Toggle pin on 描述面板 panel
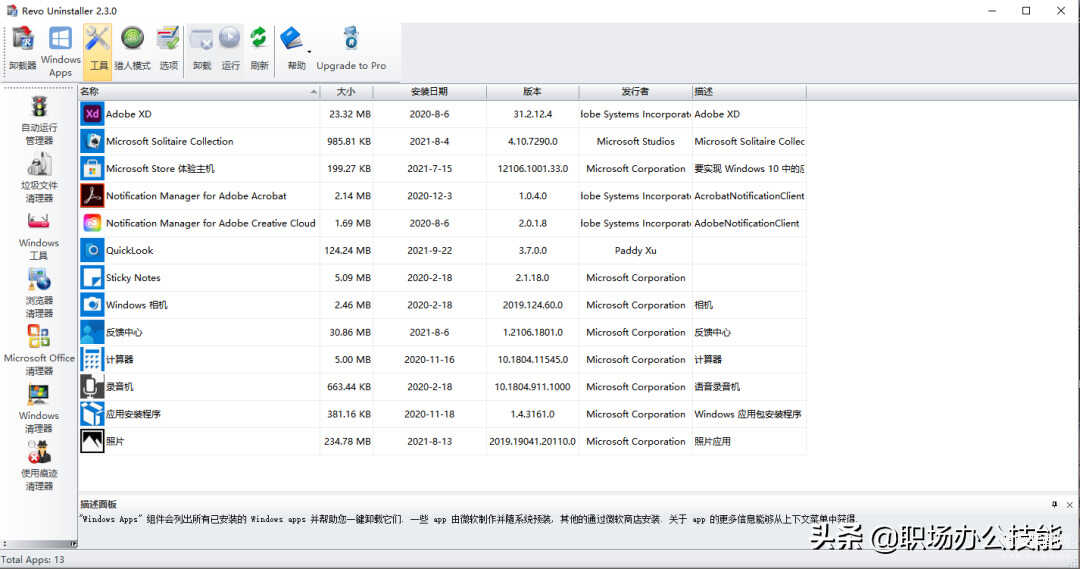The image size is (1080, 569). pos(1054,504)
